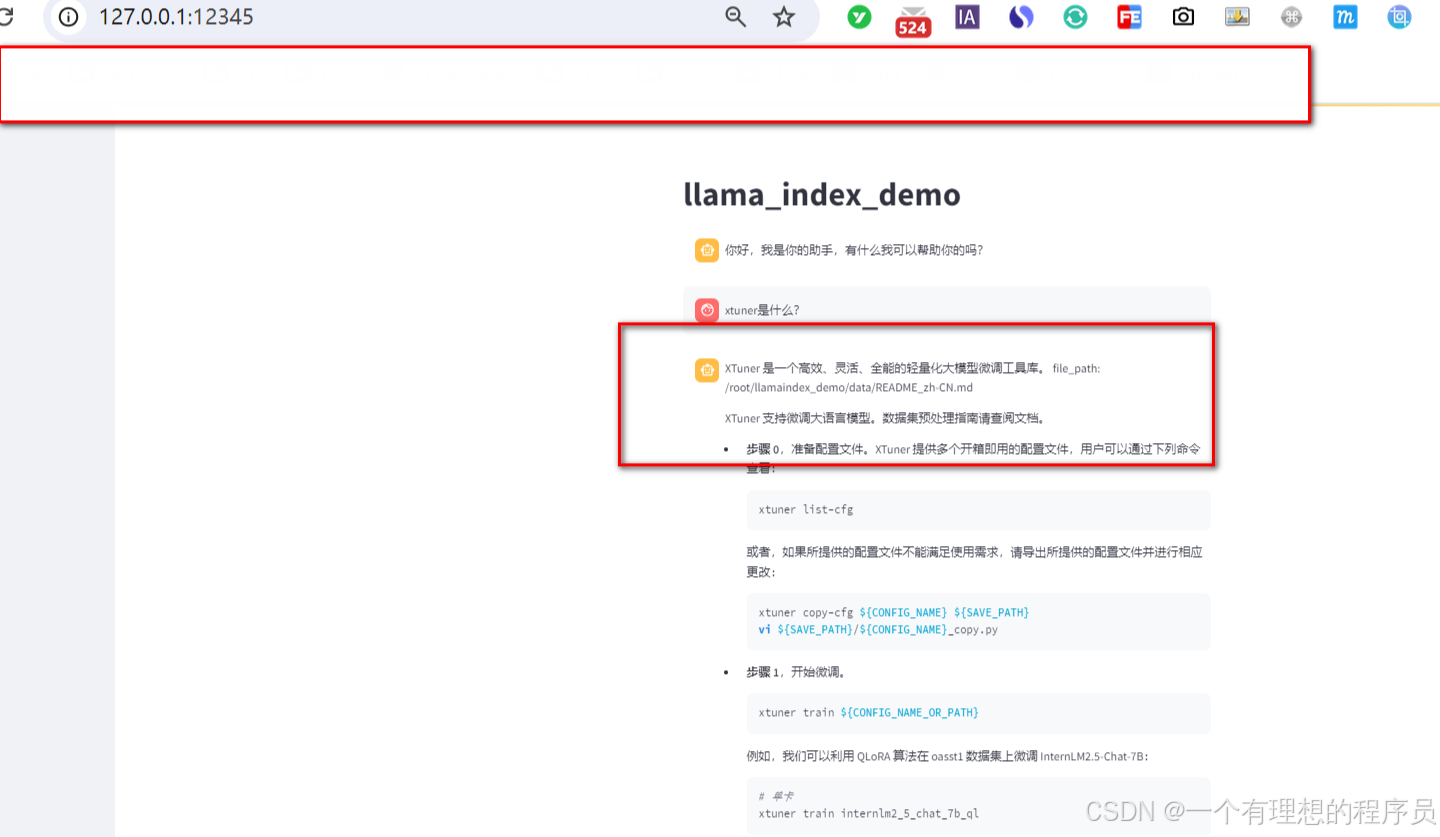
Task: Open the green circular V extension
Action: [859, 17]
